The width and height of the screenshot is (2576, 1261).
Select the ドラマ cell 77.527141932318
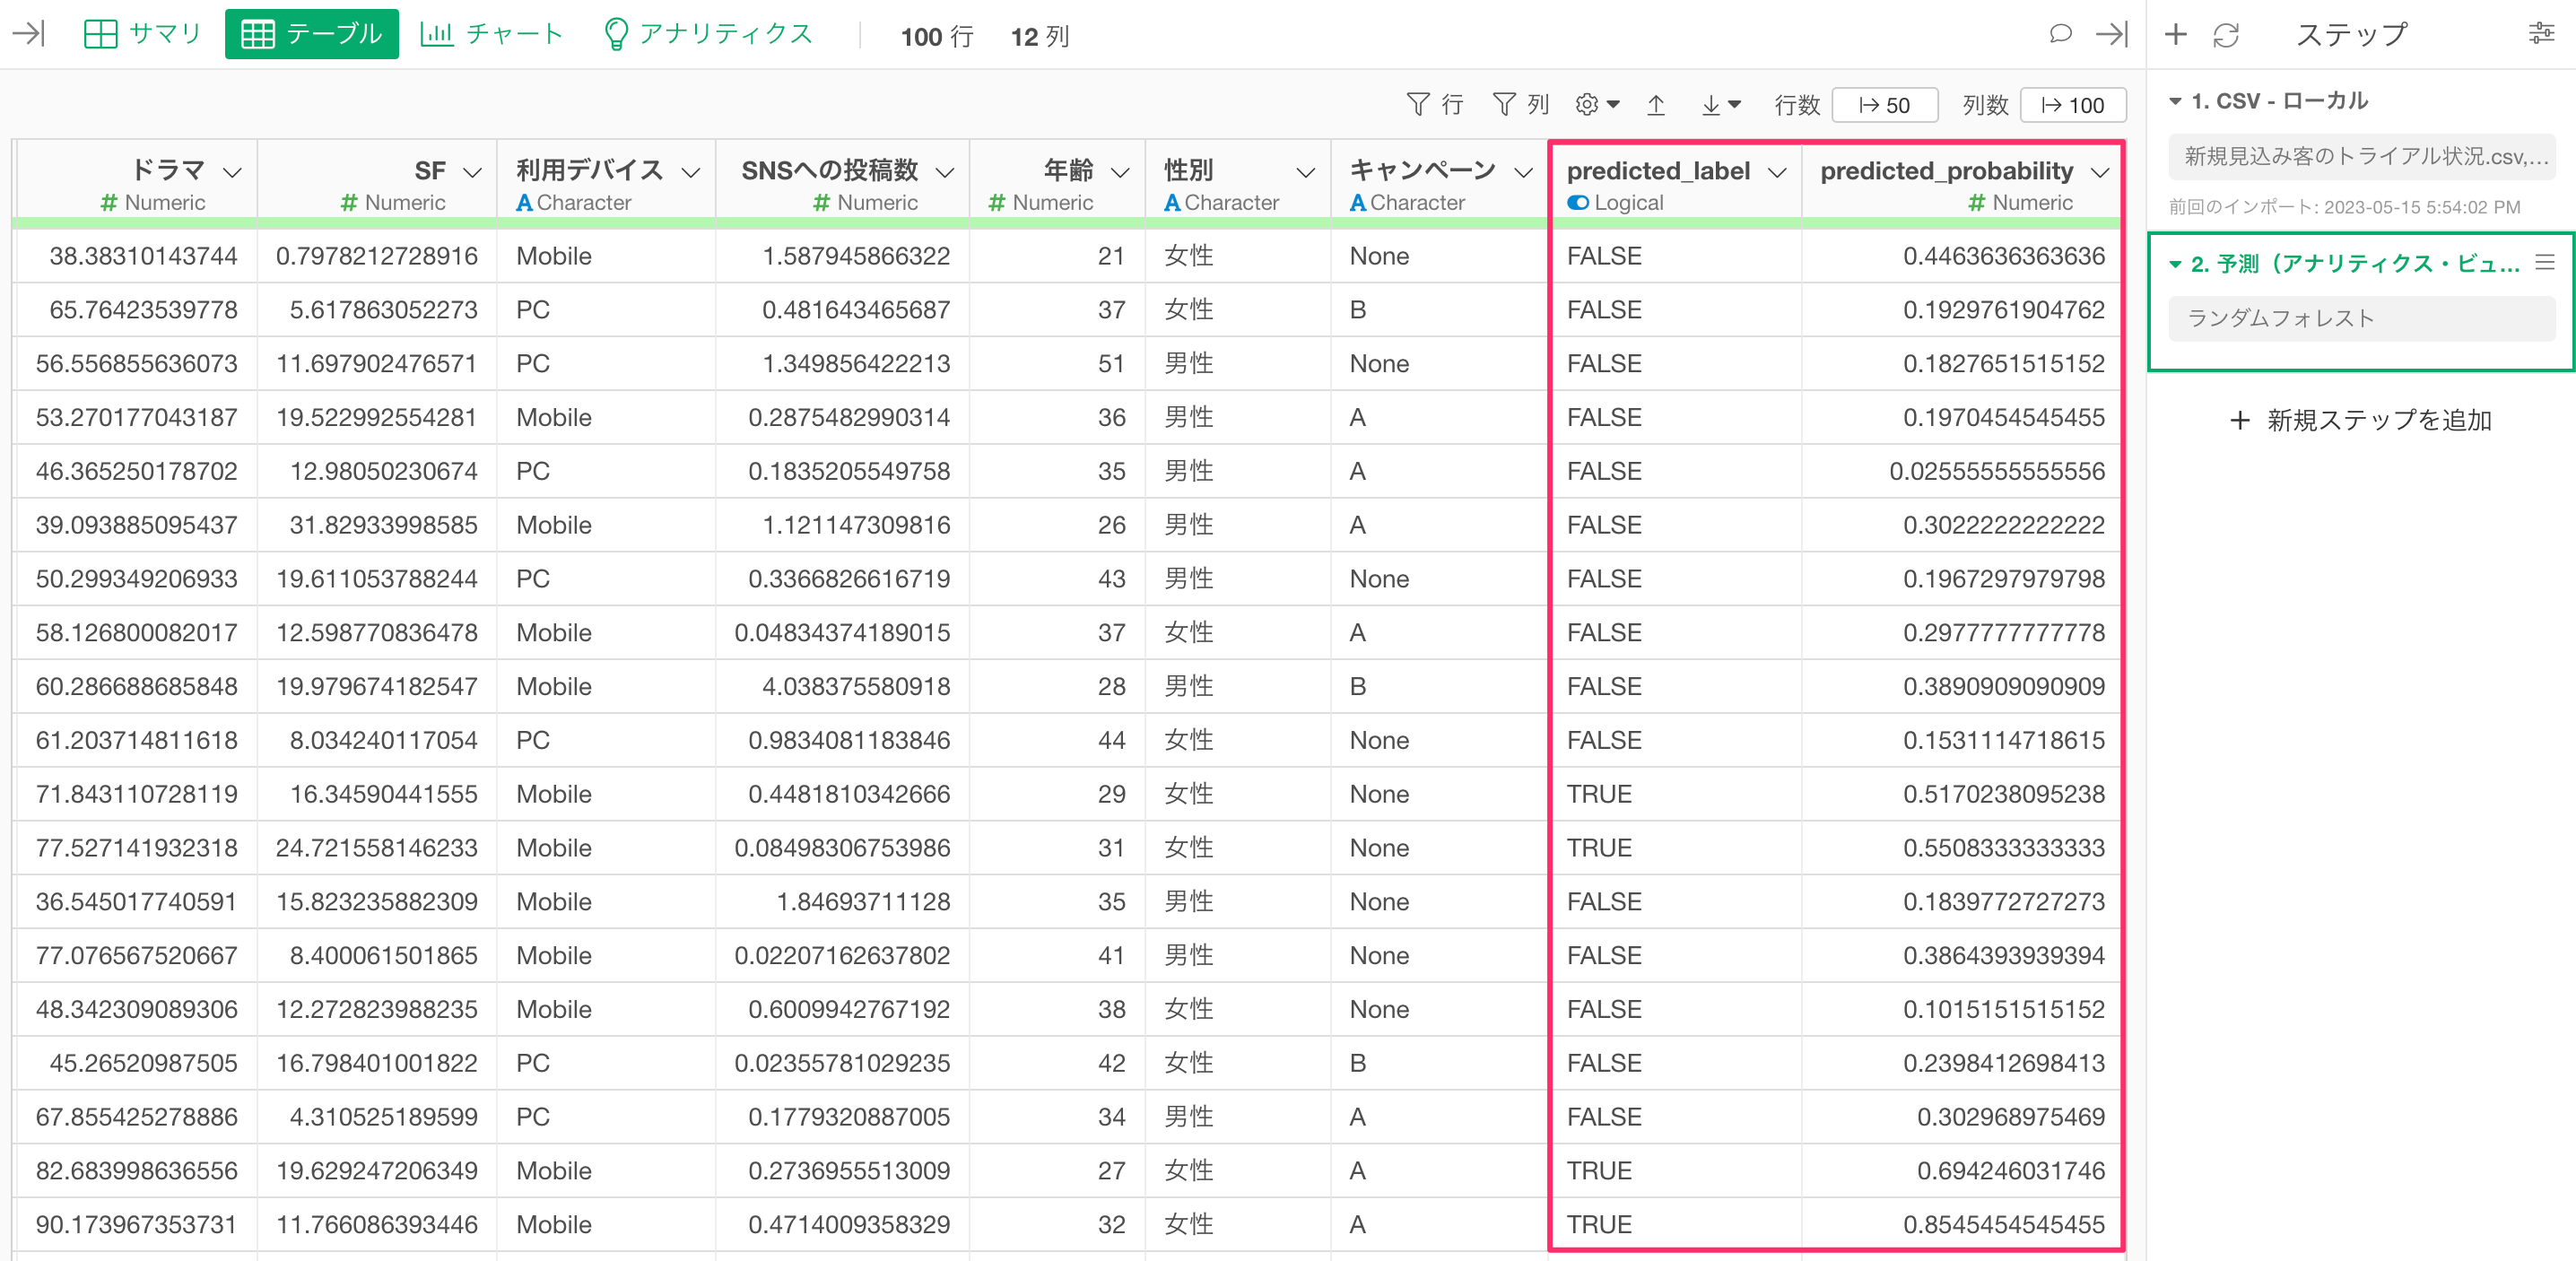pos(136,847)
